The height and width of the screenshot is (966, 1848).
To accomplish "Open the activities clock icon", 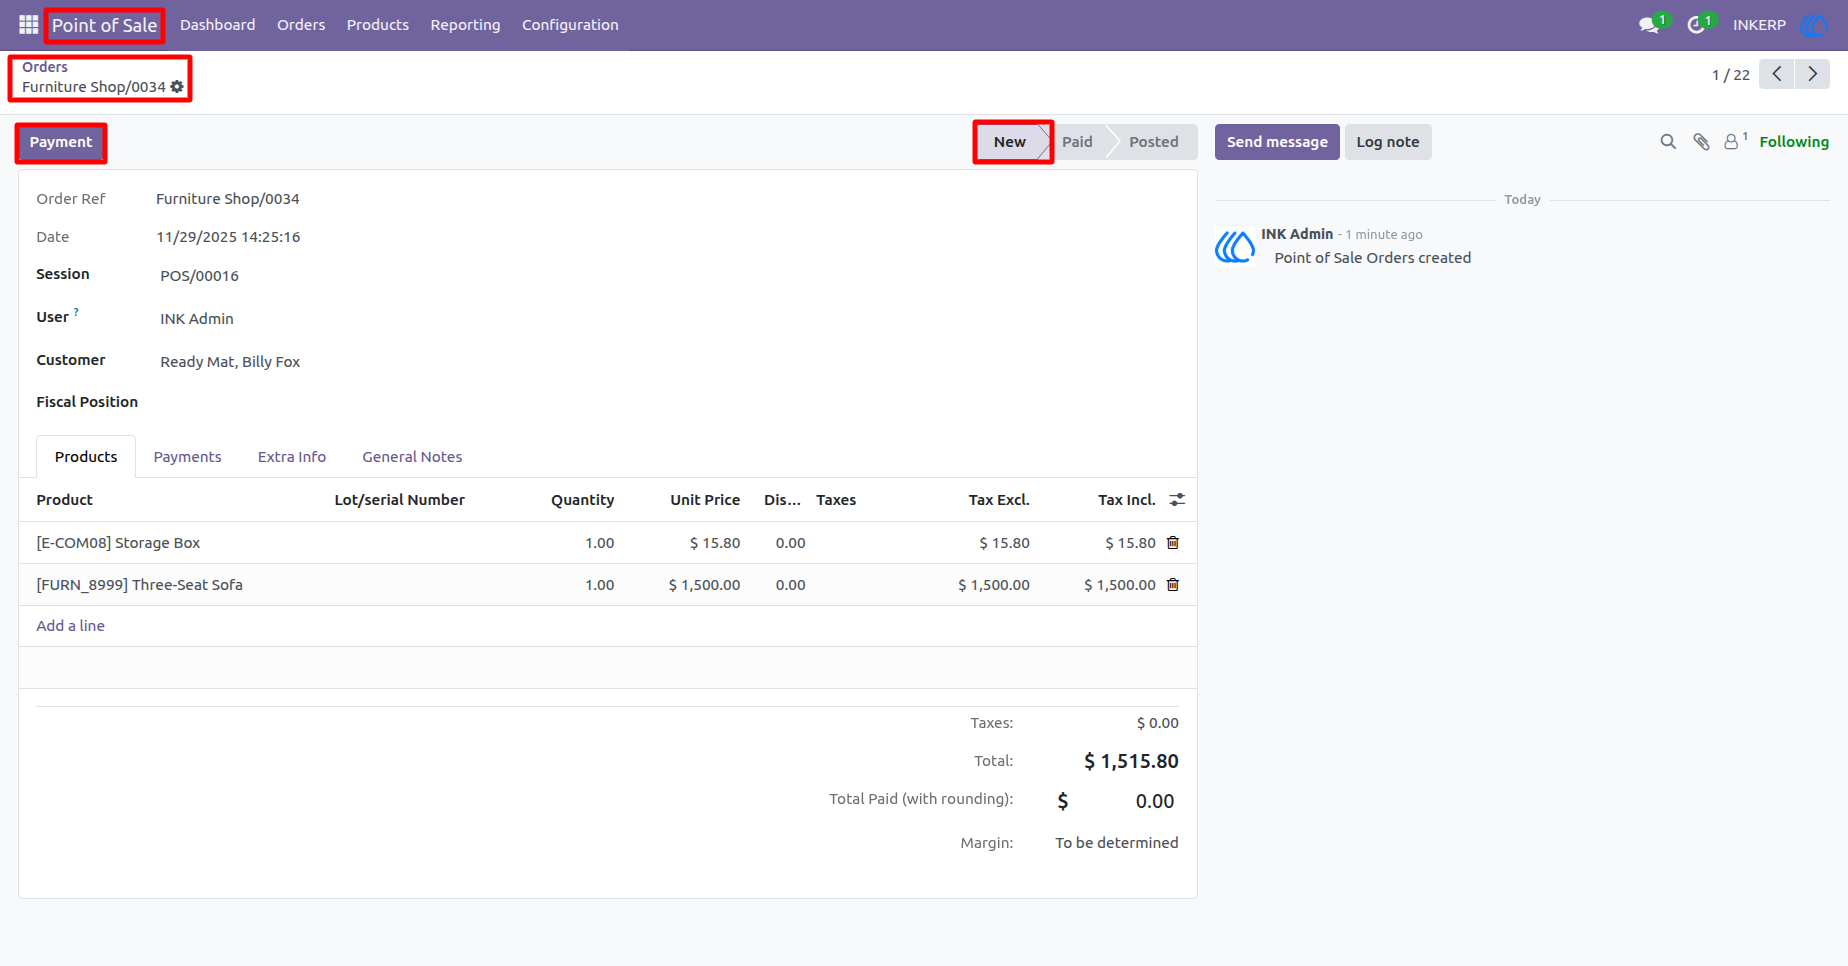I will click(x=1696, y=25).
